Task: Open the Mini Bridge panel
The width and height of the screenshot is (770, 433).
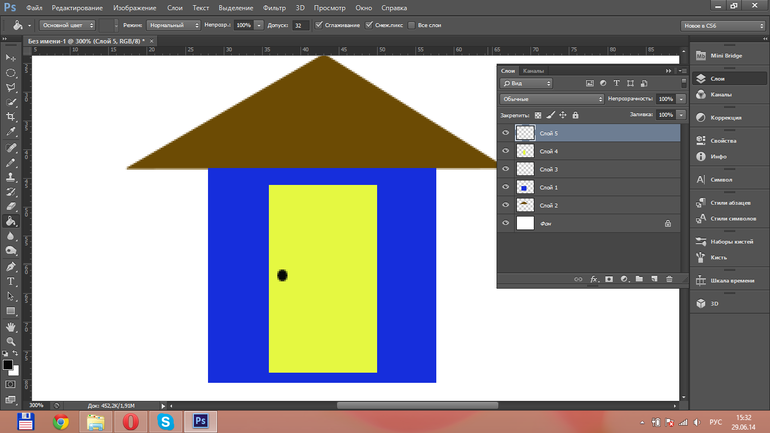Action: click(725, 56)
